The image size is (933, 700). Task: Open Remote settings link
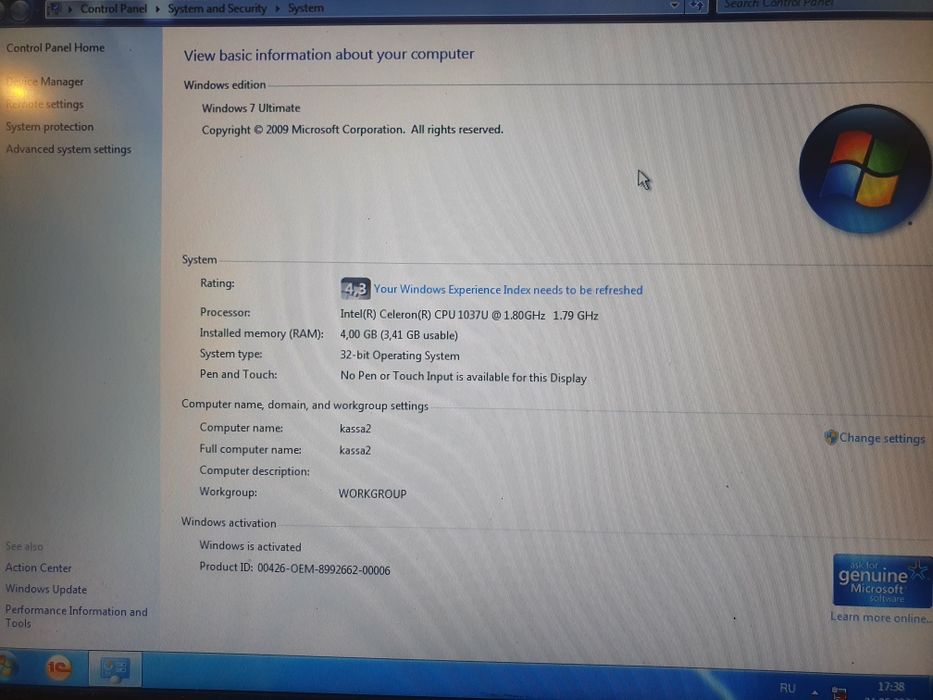click(x=45, y=104)
